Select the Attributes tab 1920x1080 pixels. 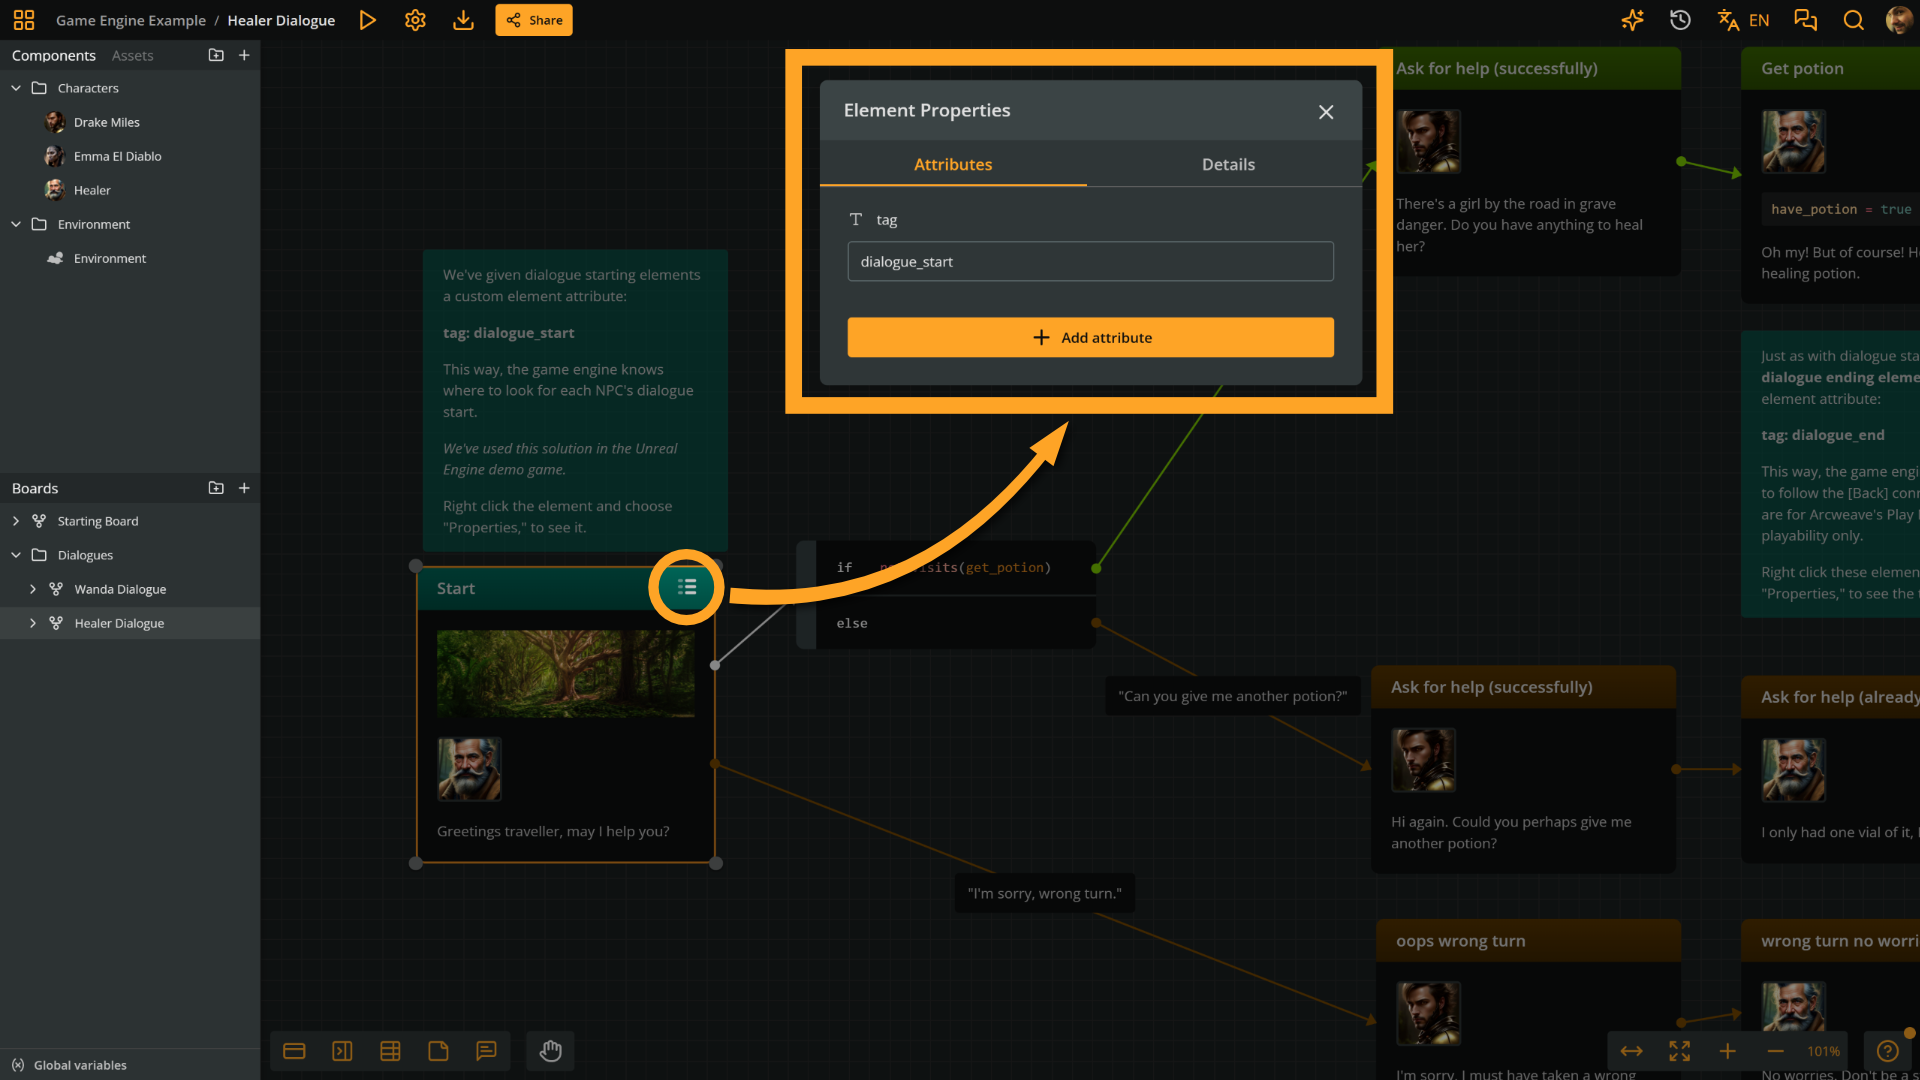click(x=953, y=165)
